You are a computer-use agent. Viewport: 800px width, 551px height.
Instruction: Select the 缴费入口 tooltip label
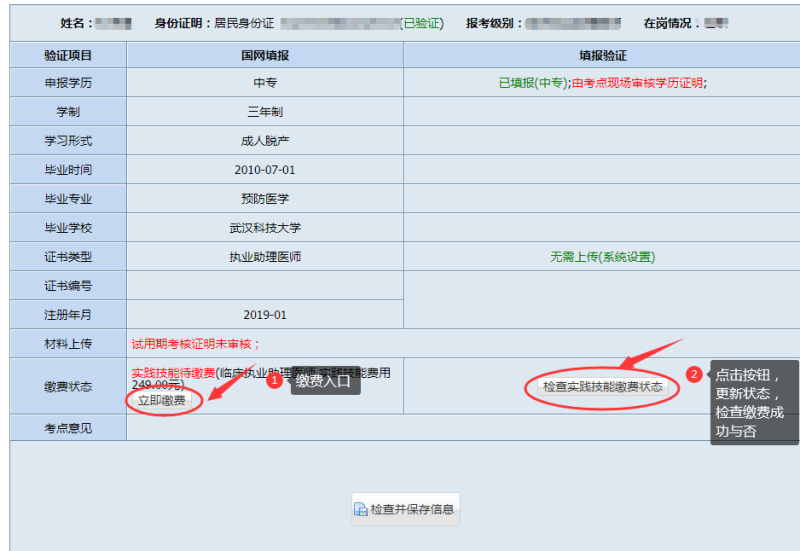coord(325,381)
